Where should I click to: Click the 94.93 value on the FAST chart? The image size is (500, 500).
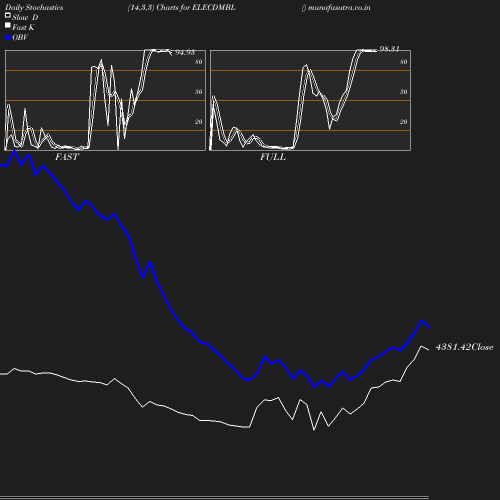tap(185, 52)
